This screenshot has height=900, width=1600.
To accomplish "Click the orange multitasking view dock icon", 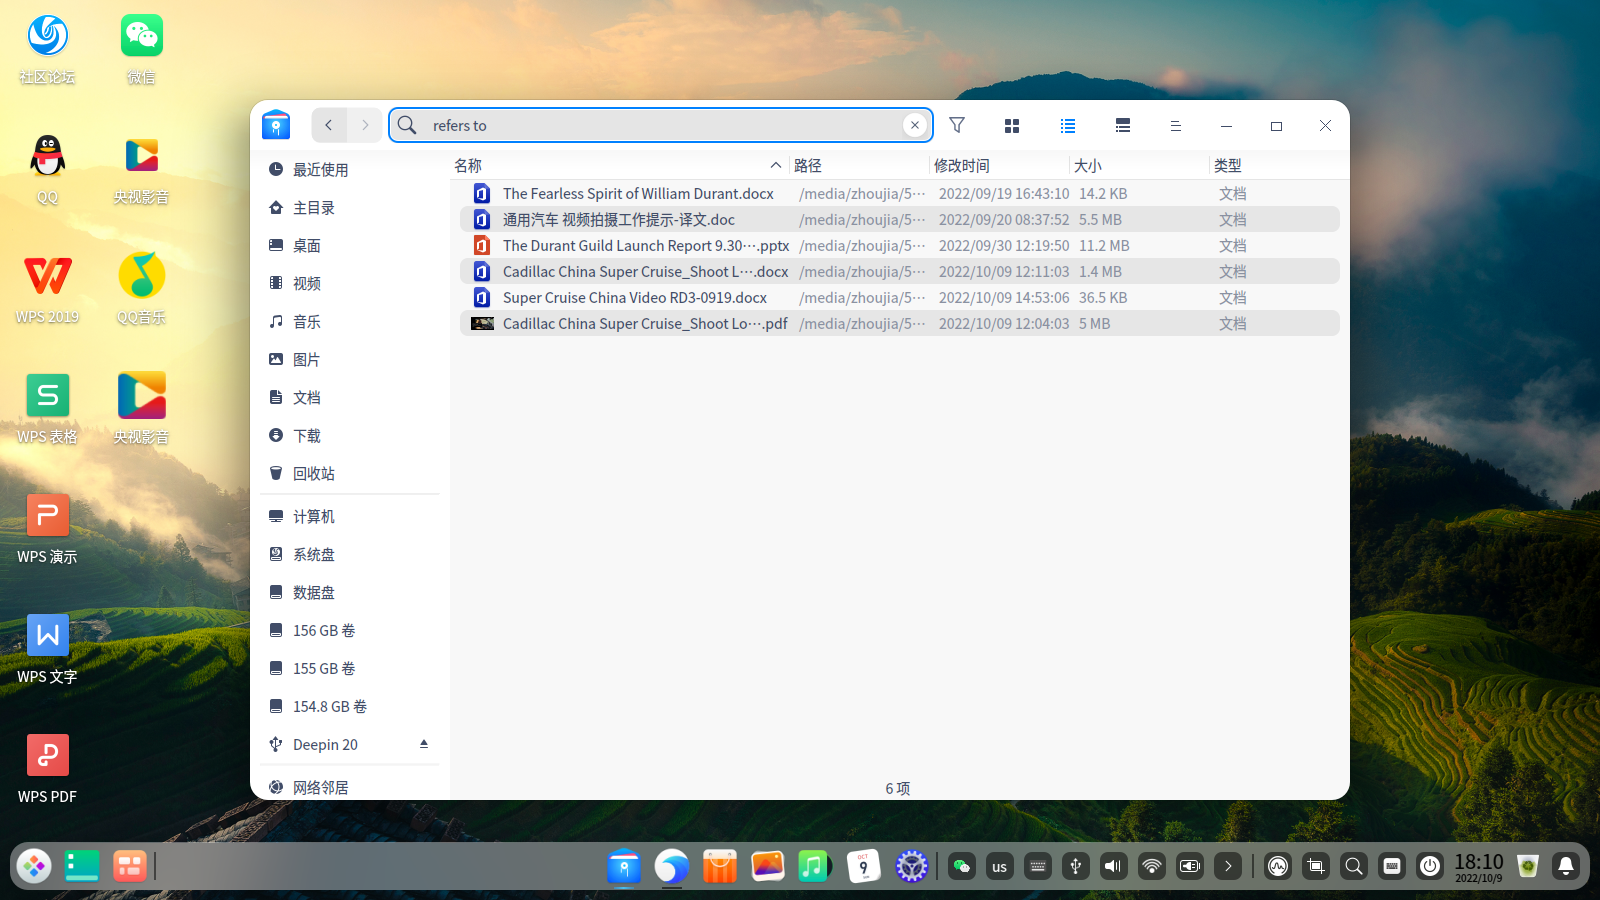I will (130, 866).
